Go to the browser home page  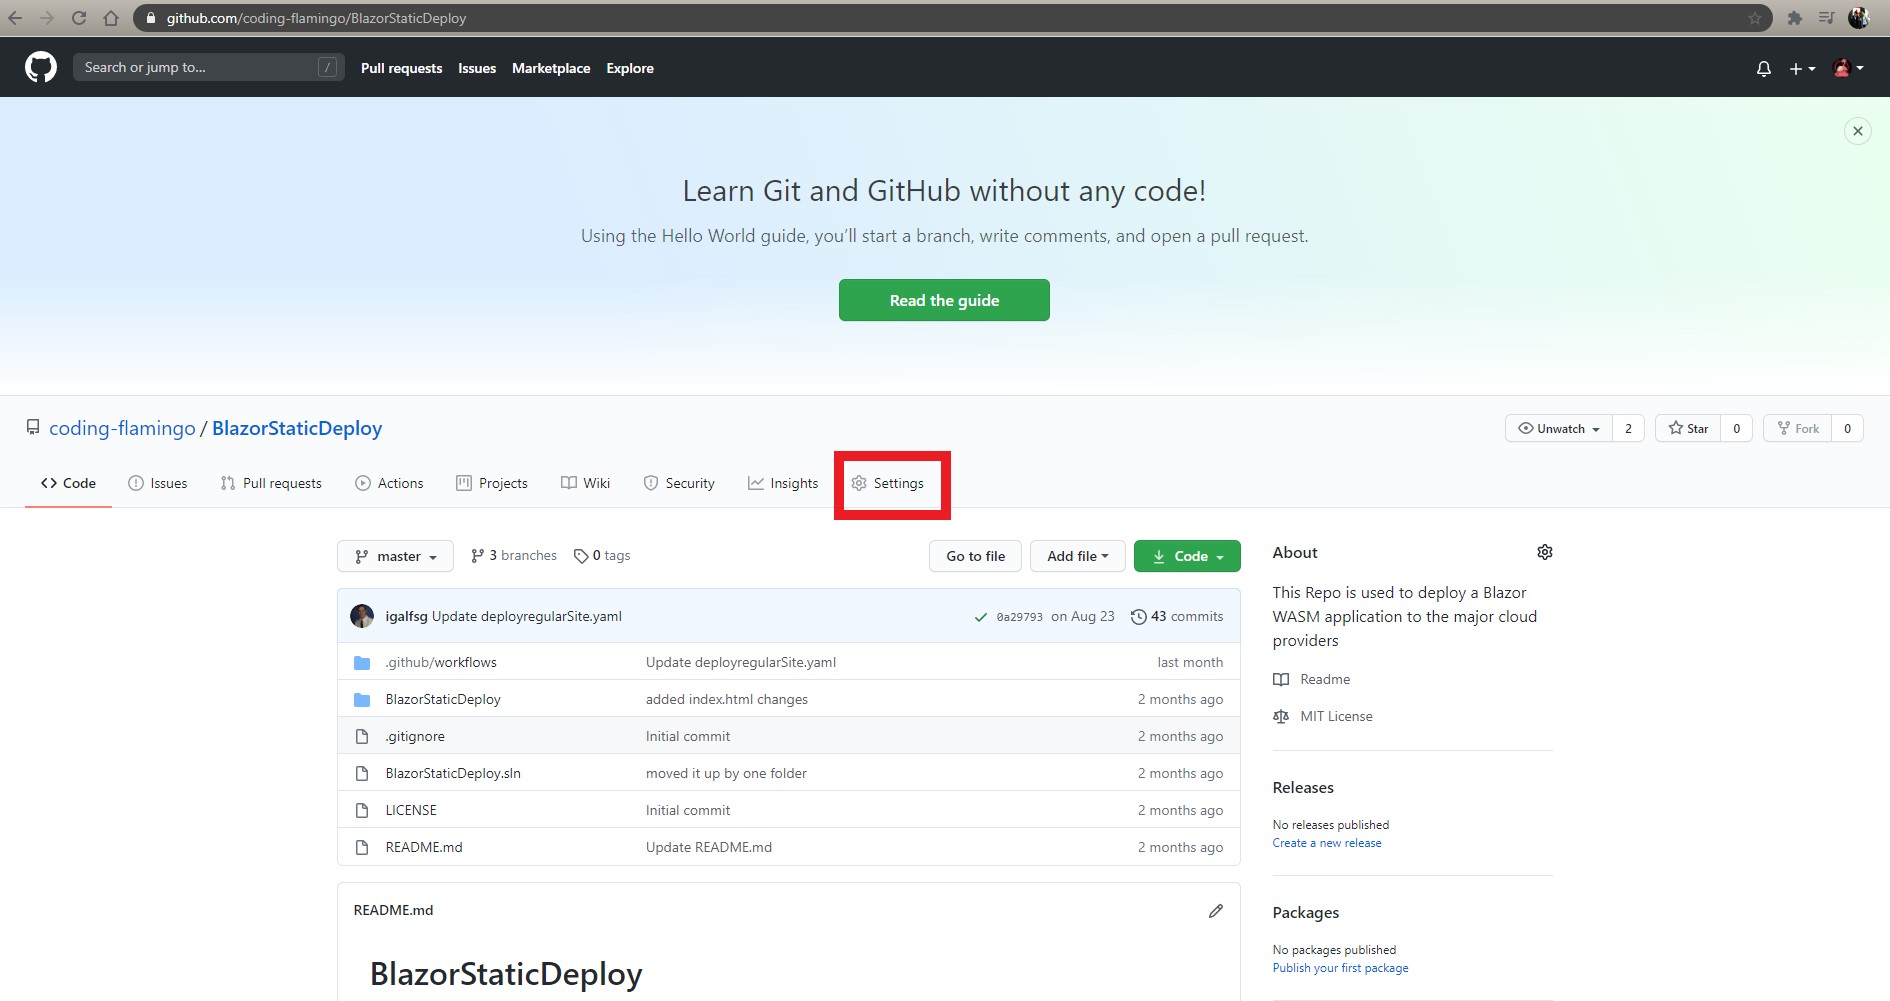(x=111, y=18)
